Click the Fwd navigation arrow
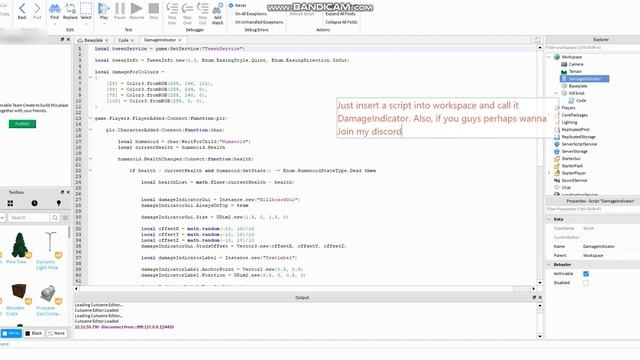 point(37,11)
